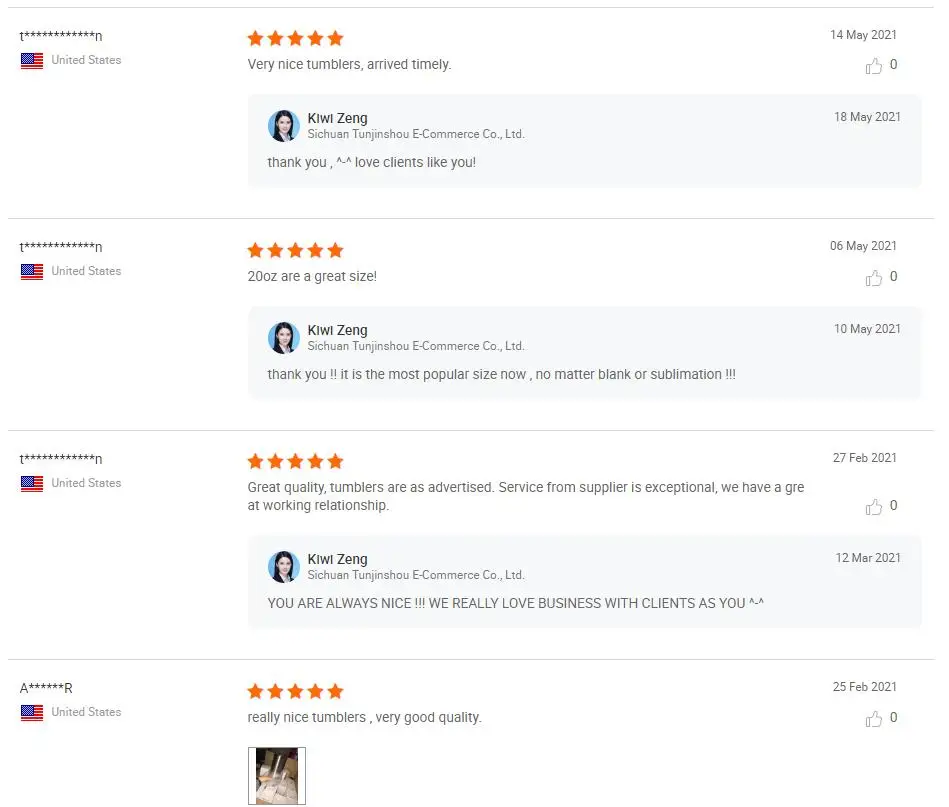949x807 pixels.
Task: Click thumbs-up on the 27 Feb 2021 review
Action: pyautogui.click(x=874, y=507)
